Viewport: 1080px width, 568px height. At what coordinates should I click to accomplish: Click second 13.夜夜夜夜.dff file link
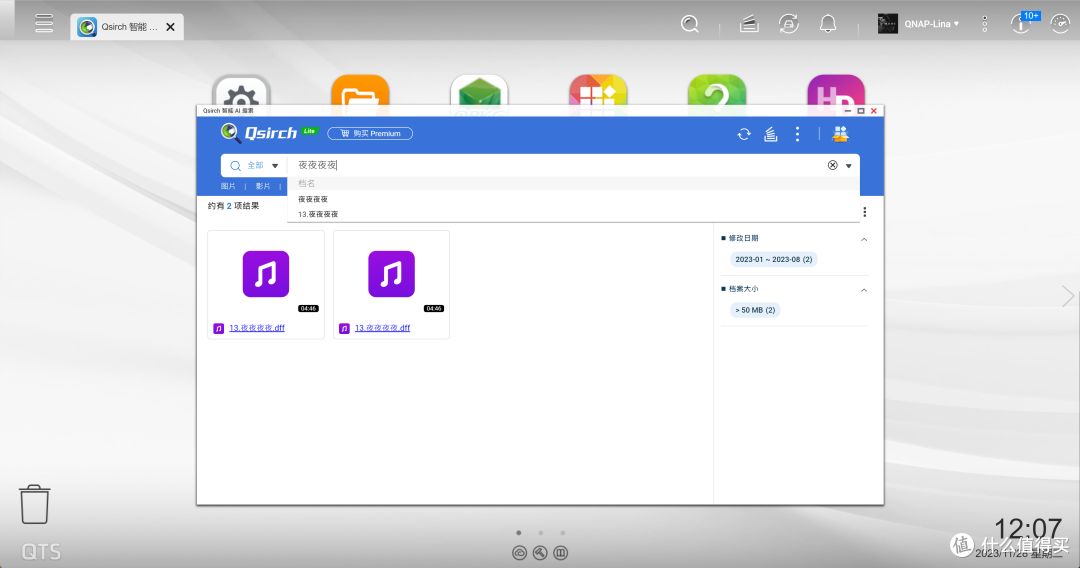coord(382,328)
